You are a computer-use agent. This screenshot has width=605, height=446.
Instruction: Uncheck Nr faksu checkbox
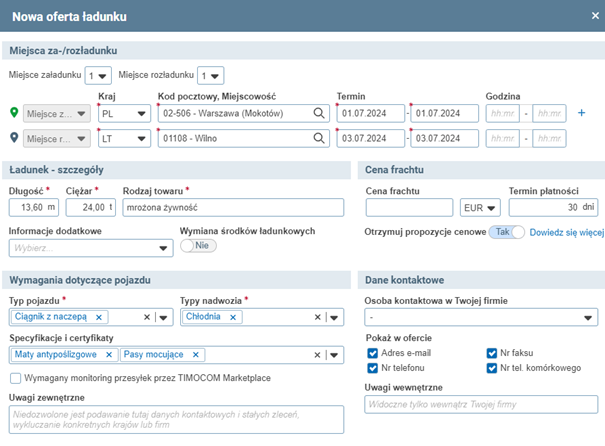pos(492,353)
